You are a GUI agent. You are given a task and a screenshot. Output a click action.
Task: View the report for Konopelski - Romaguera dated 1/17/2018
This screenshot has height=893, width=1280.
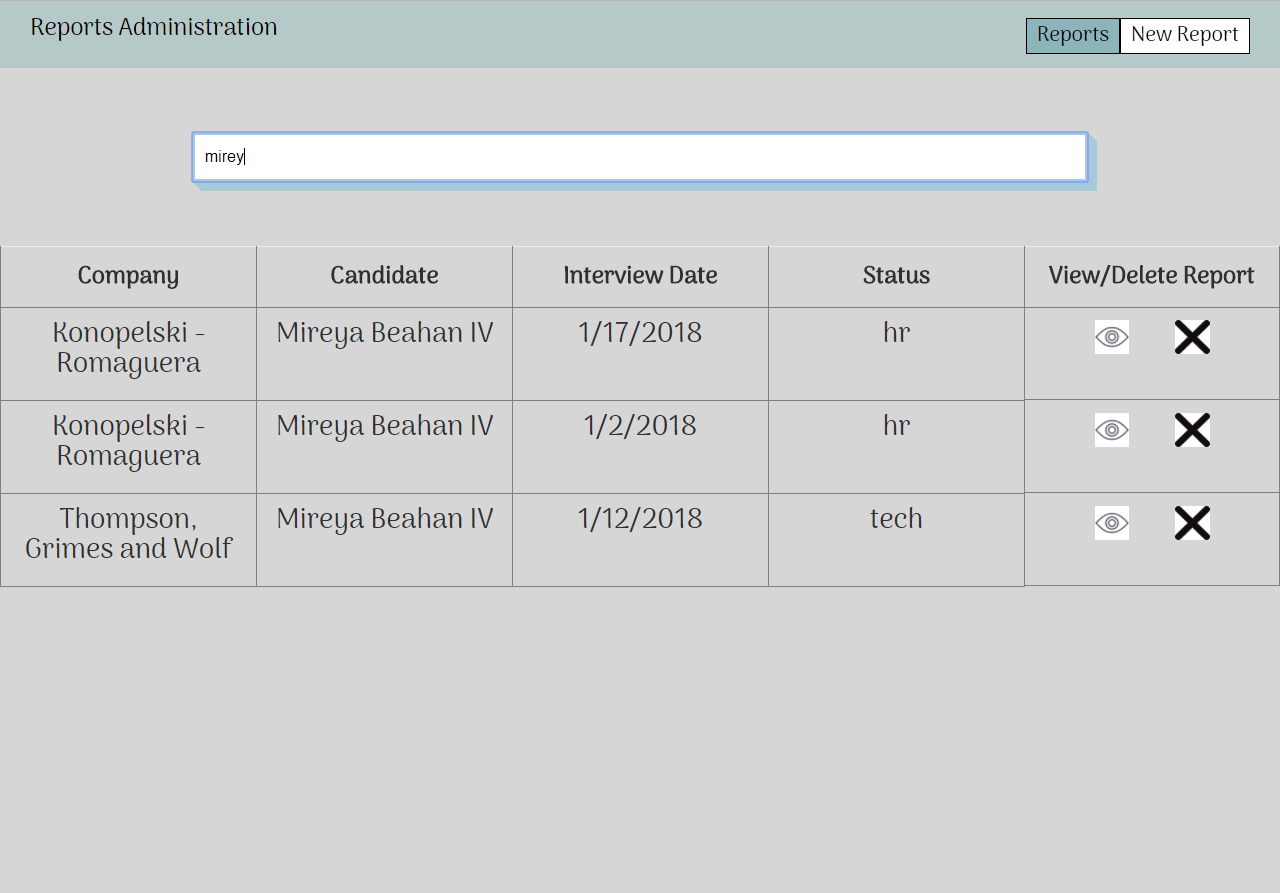(1111, 337)
